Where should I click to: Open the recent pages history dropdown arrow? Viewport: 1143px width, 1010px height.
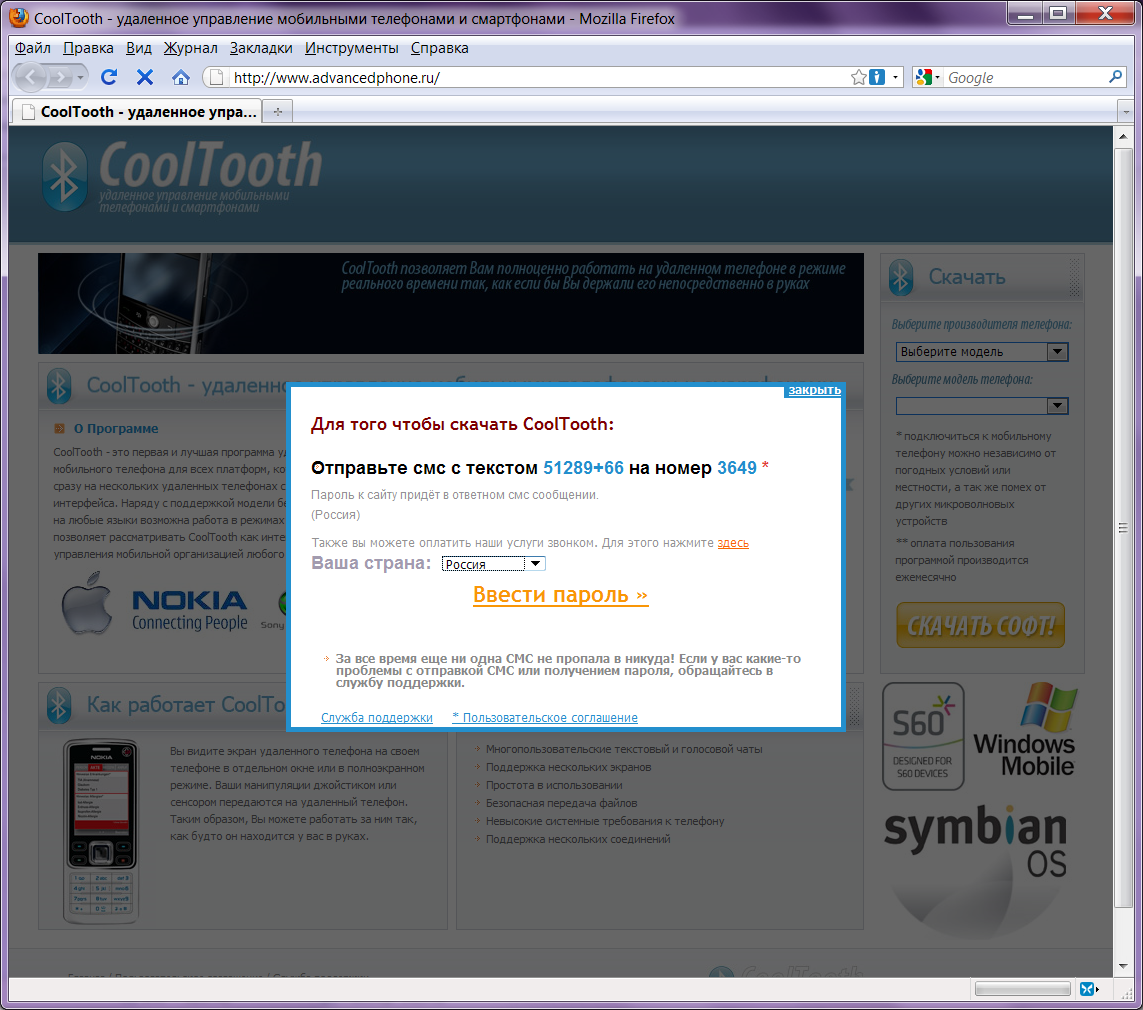[80, 77]
